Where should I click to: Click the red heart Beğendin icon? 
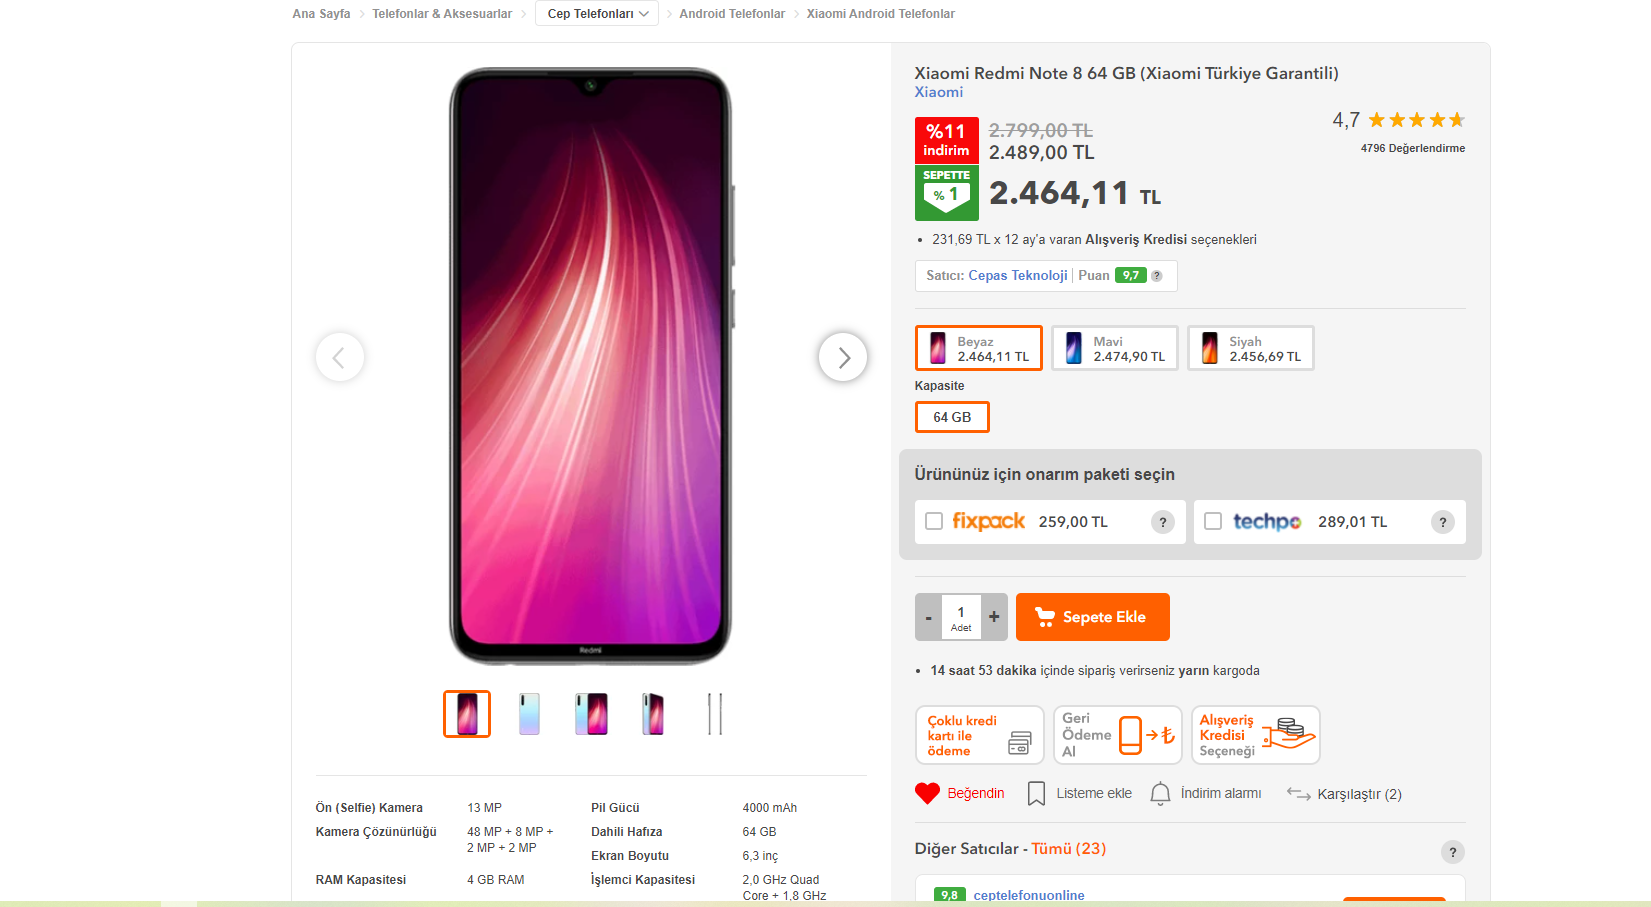[x=927, y=793]
